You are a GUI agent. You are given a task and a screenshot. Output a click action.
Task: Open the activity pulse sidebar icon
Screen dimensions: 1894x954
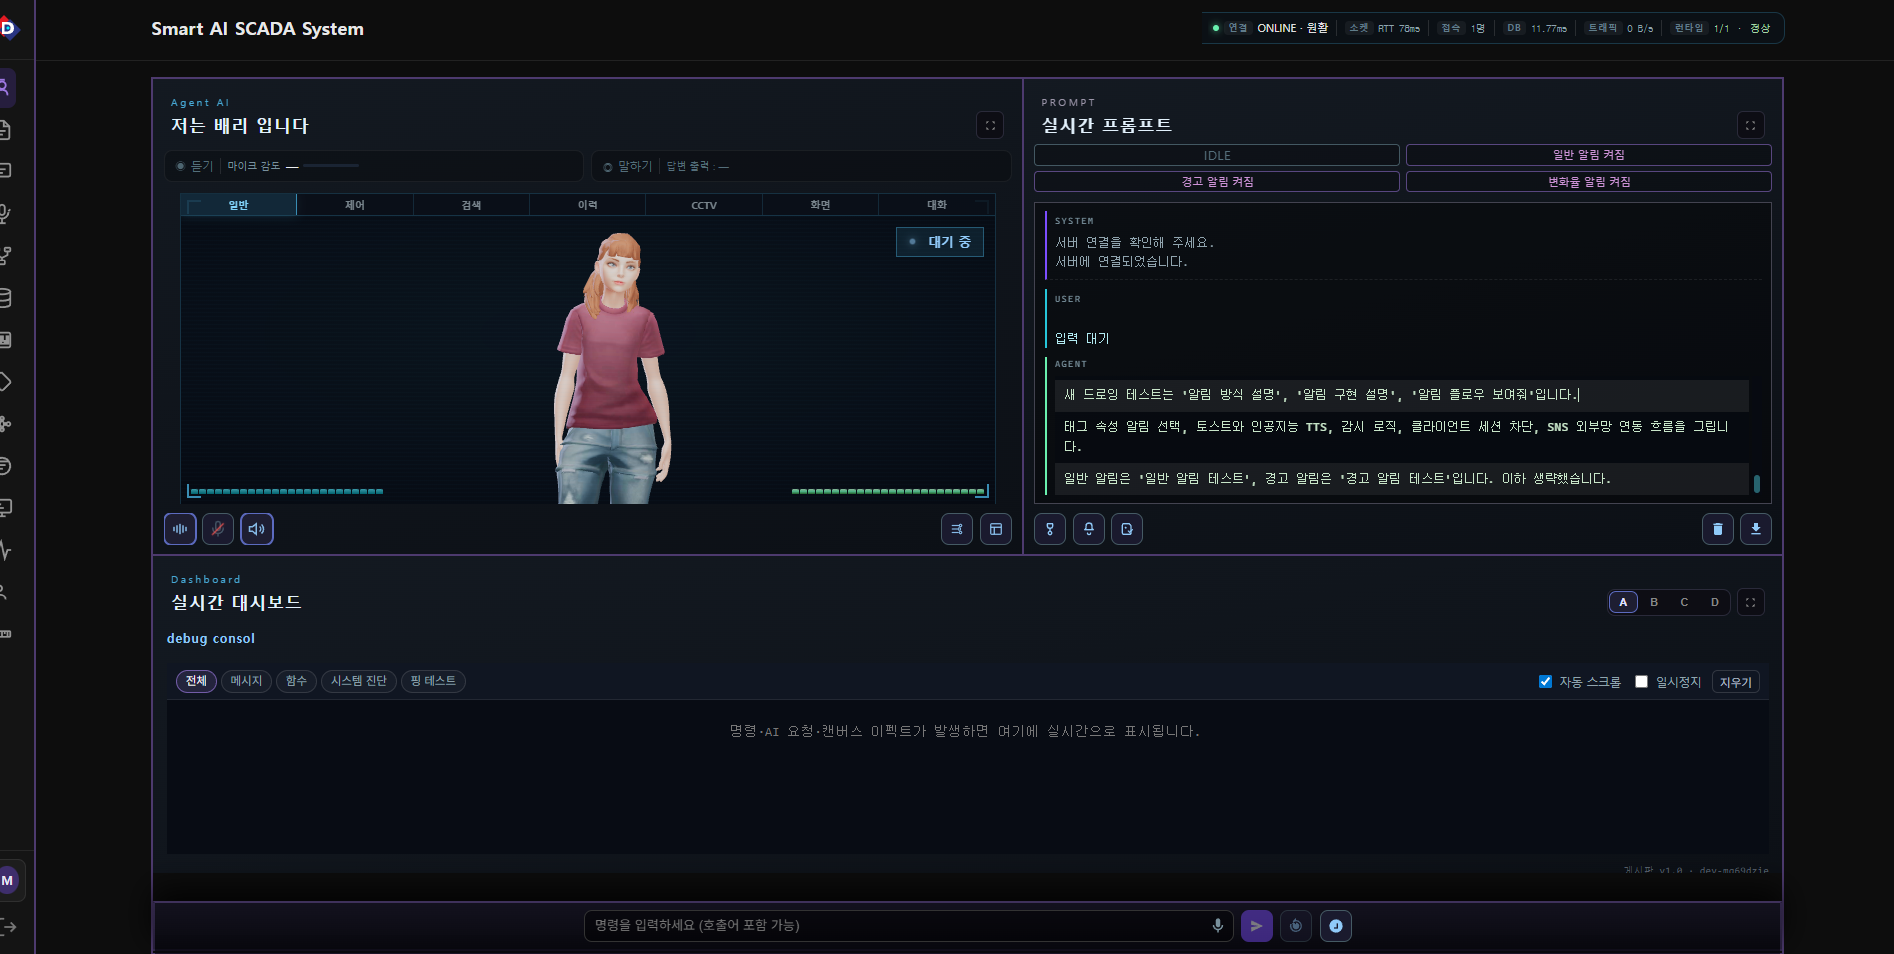coord(5,550)
